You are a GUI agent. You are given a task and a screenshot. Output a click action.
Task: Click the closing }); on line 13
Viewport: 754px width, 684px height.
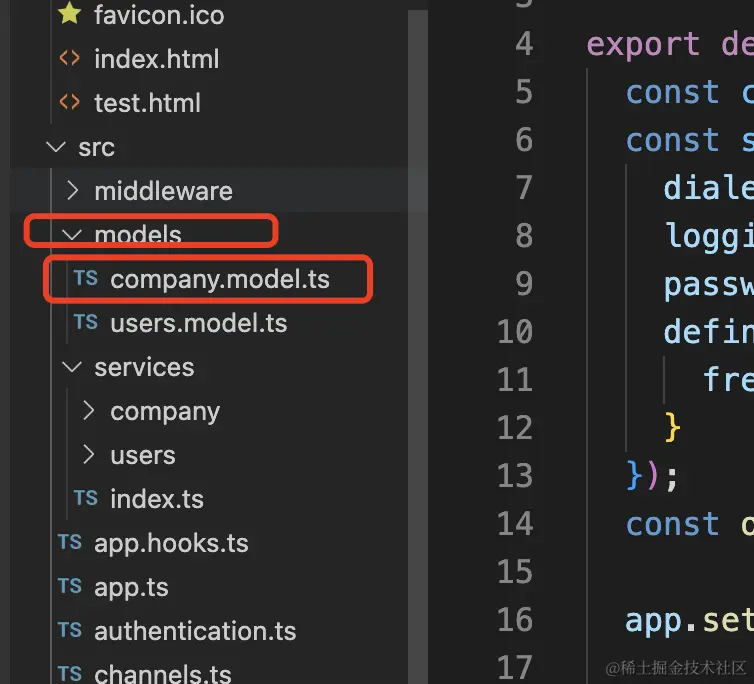652,475
